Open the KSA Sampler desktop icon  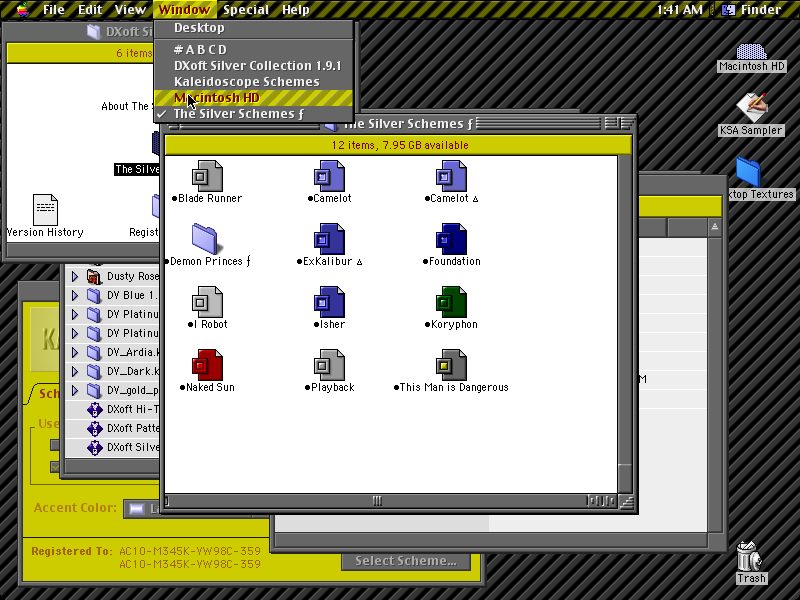click(x=751, y=107)
